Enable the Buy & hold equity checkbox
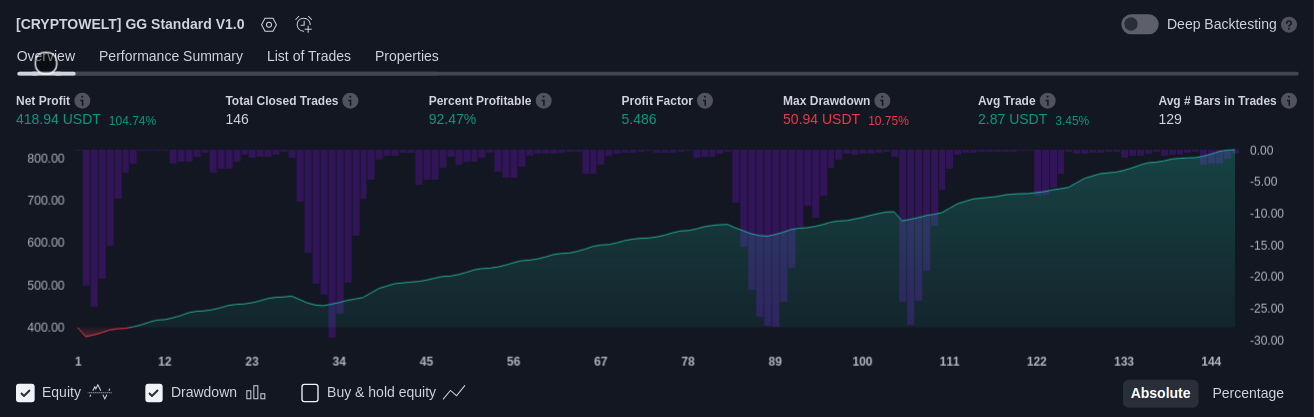Screen dimensions: 1314x417 pyautogui.click(x=310, y=393)
